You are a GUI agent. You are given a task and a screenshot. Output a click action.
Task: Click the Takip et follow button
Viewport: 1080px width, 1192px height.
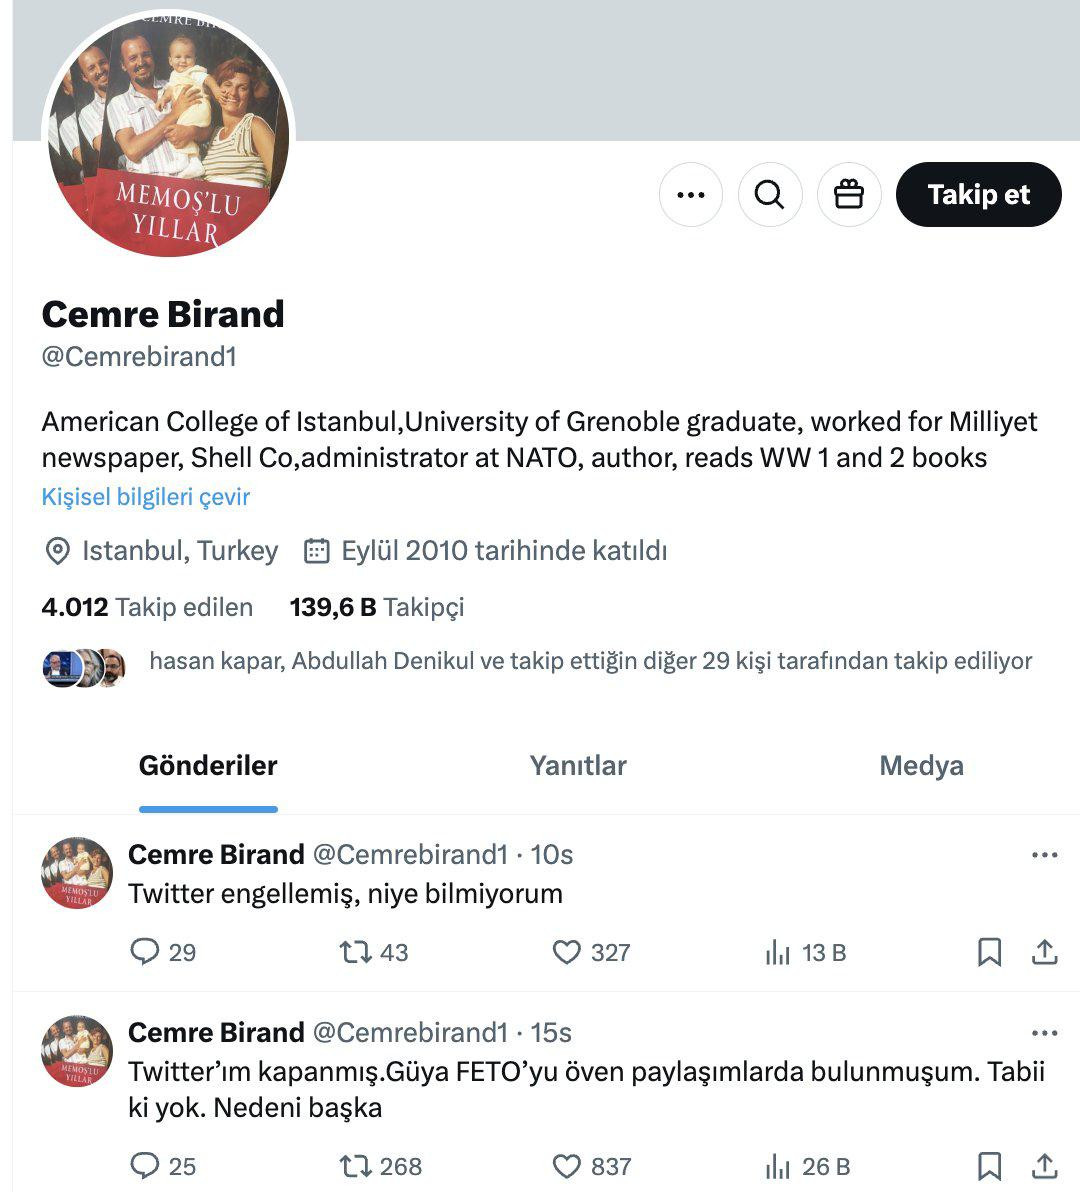(978, 195)
